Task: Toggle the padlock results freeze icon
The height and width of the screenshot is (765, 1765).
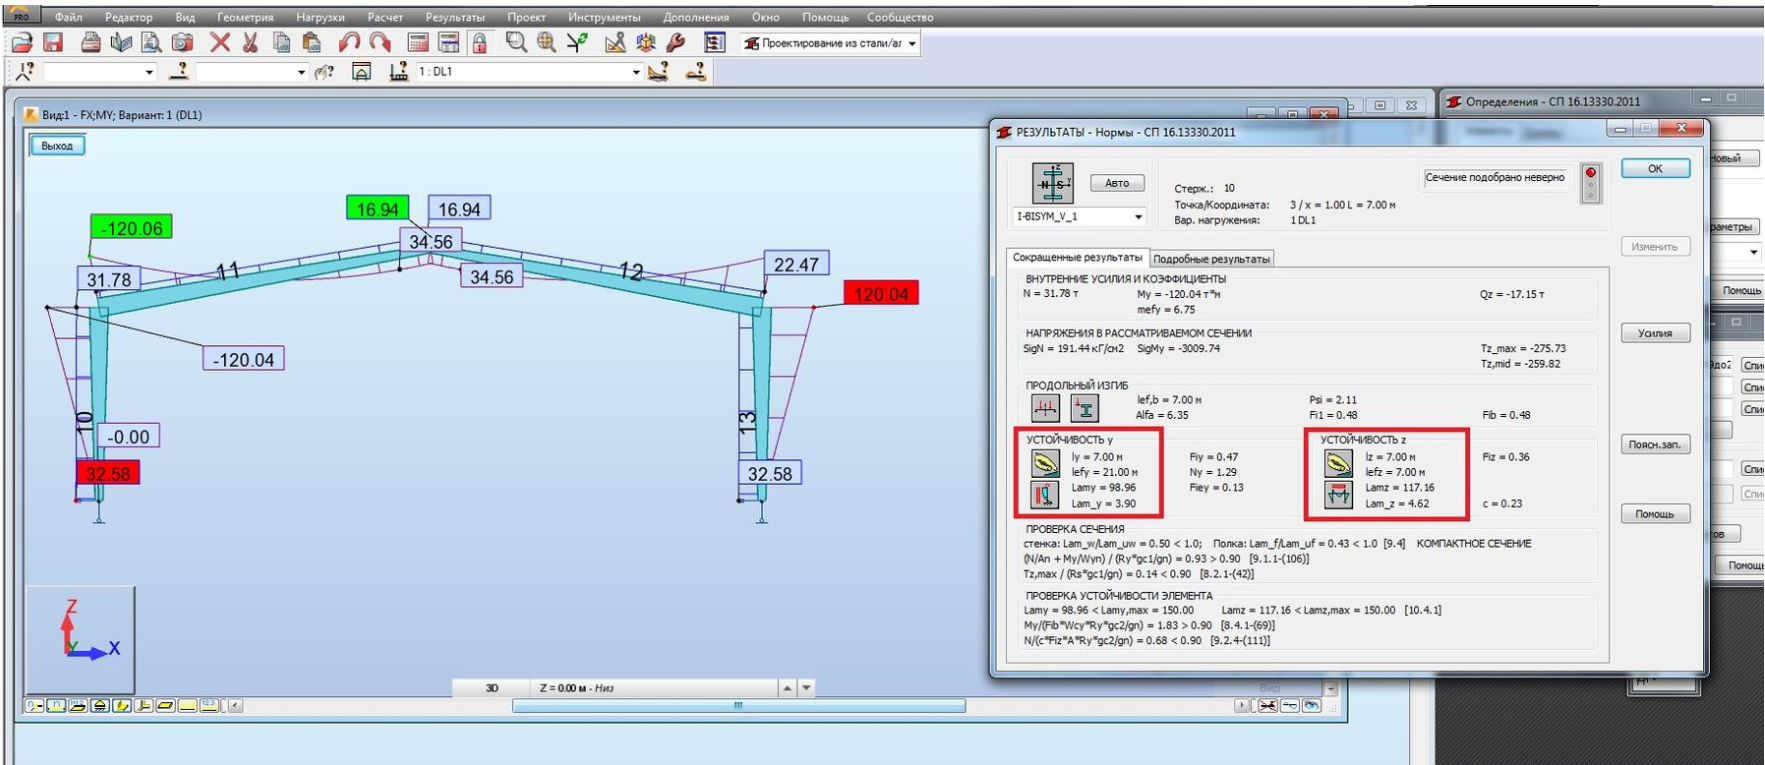Action: (480, 42)
